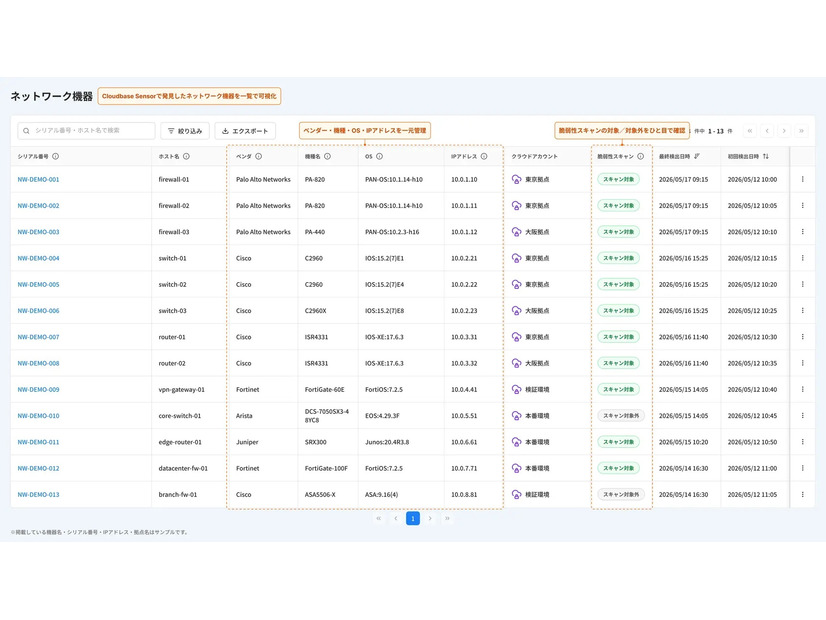The height and width of the screenshot is (620, 826).
Task: Click info icon beside ベンダ header
Action: tap(259, 156)
